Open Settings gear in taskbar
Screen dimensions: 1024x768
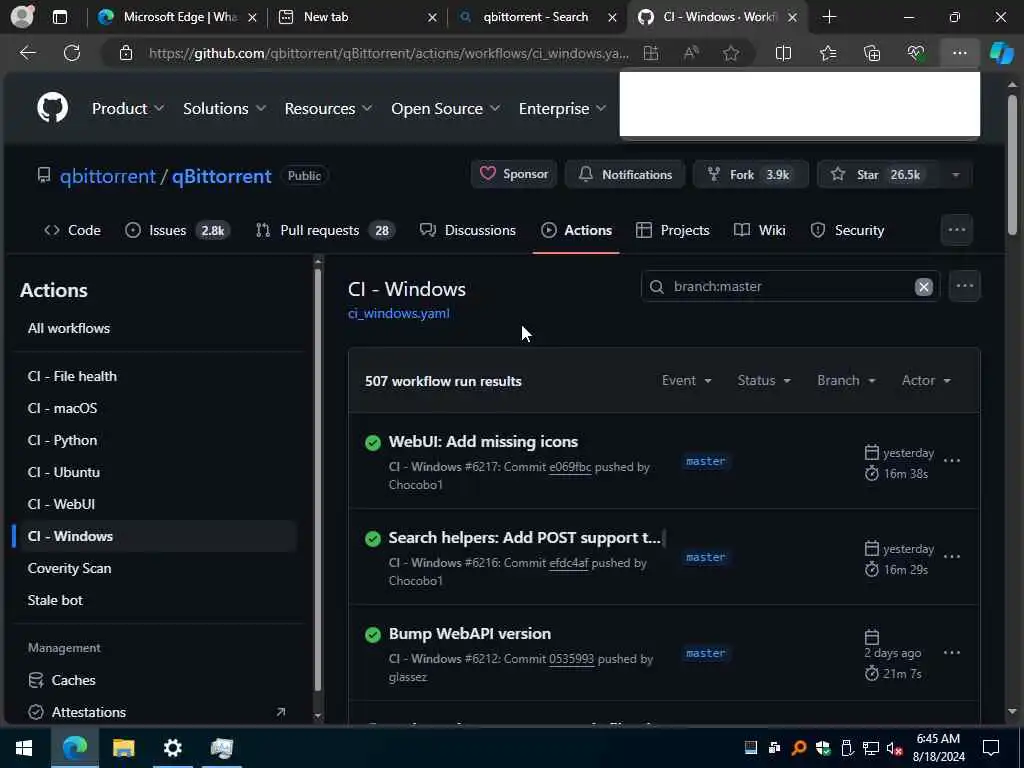(x=172, y=748)
